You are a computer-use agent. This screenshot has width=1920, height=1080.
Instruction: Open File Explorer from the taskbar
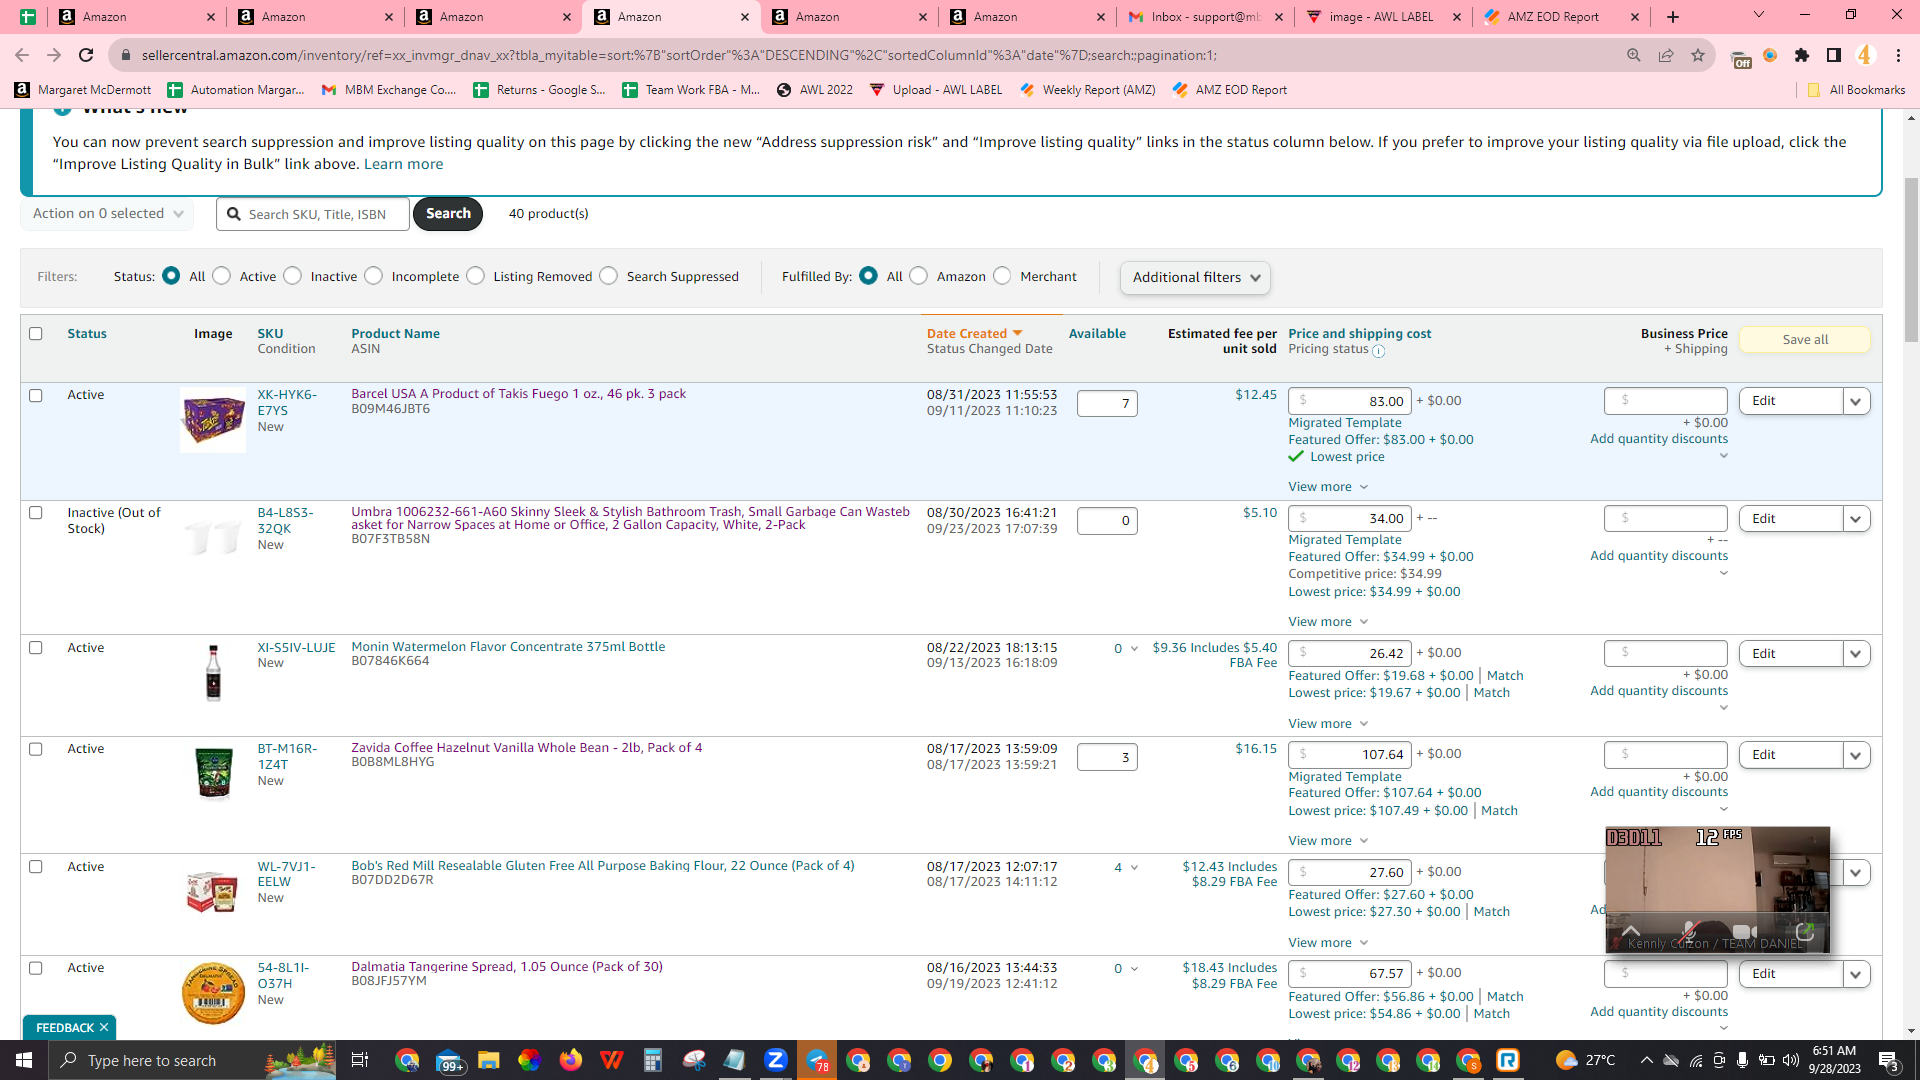point(488,1060)
